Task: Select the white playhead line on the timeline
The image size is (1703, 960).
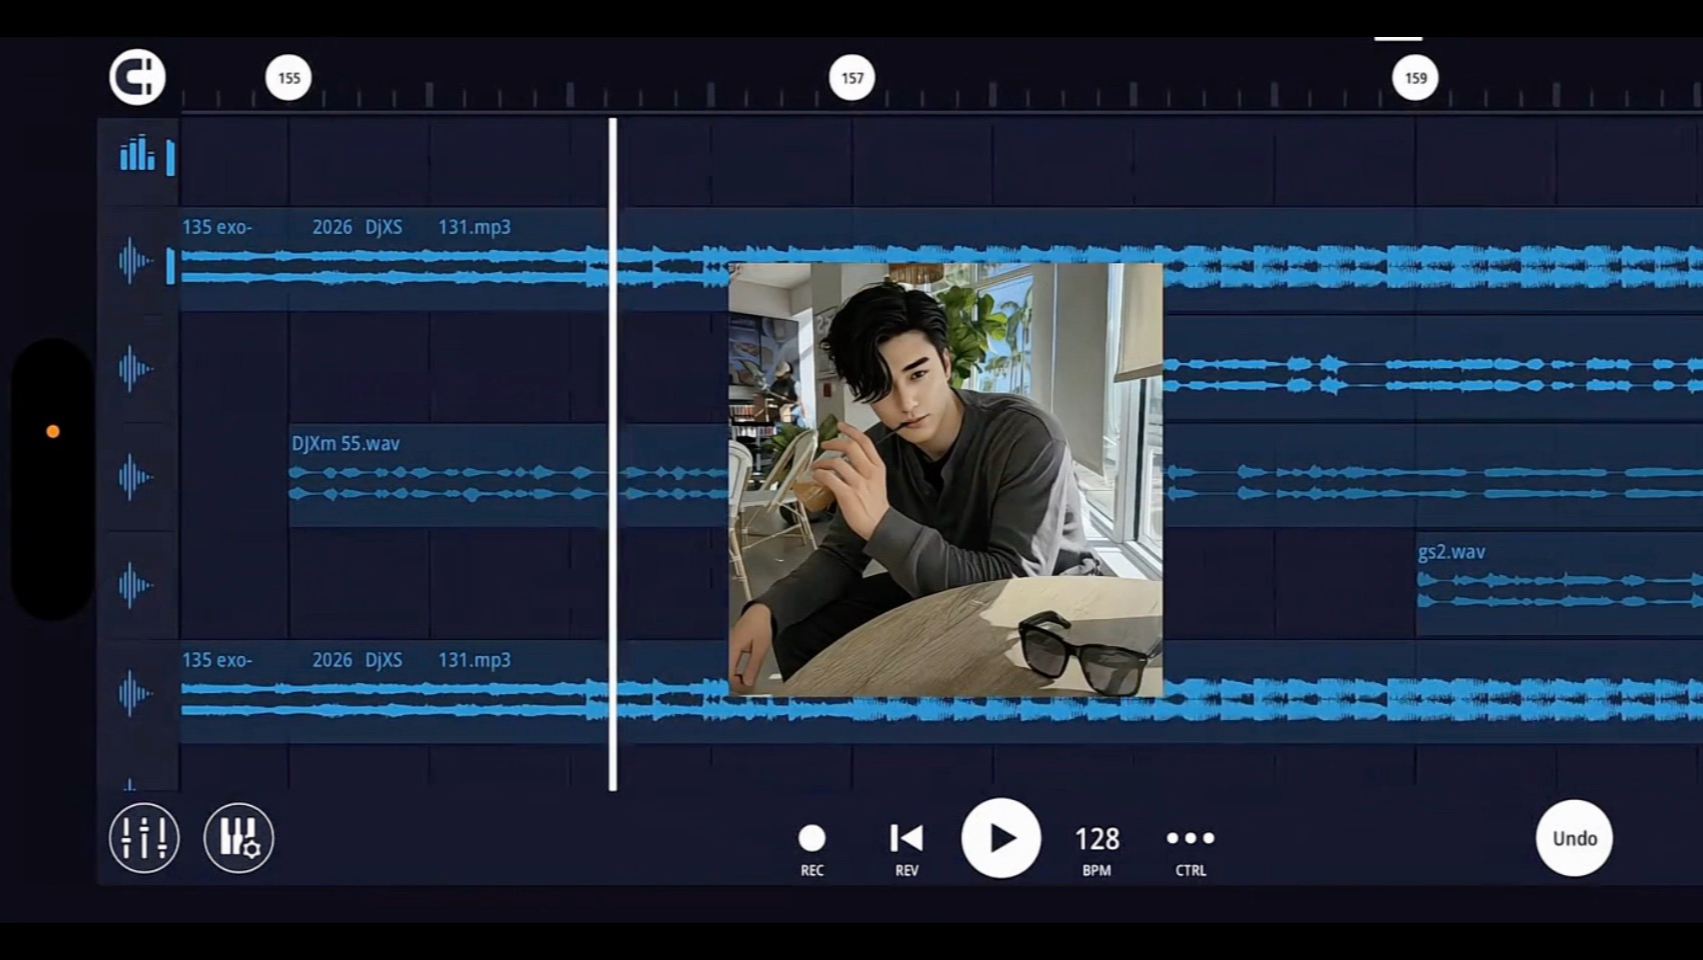Action: pyautogui.click(x=613, y=454)
